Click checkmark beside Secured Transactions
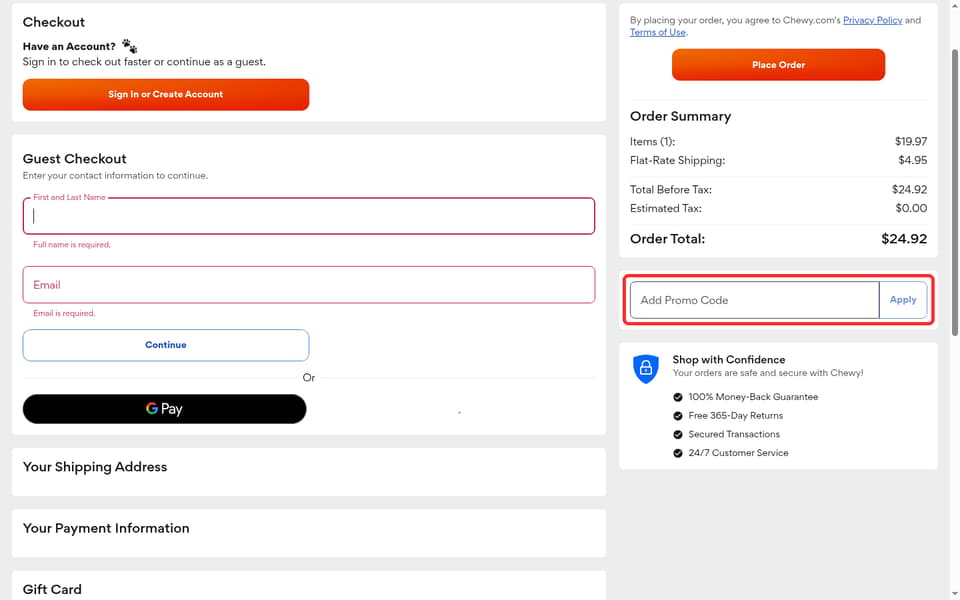 click(x=678, y=435)
